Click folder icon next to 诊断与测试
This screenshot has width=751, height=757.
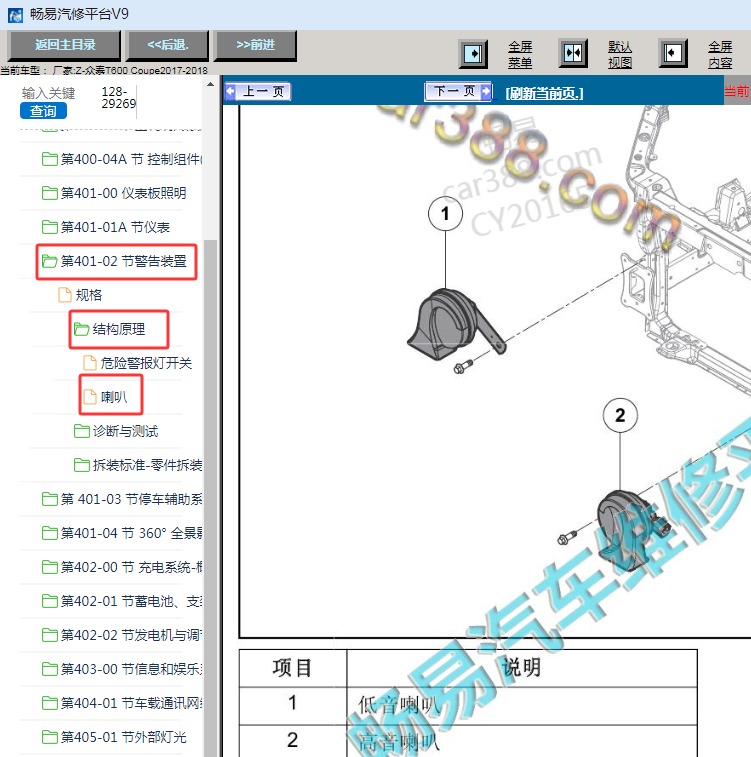click(x=82, y=431)
